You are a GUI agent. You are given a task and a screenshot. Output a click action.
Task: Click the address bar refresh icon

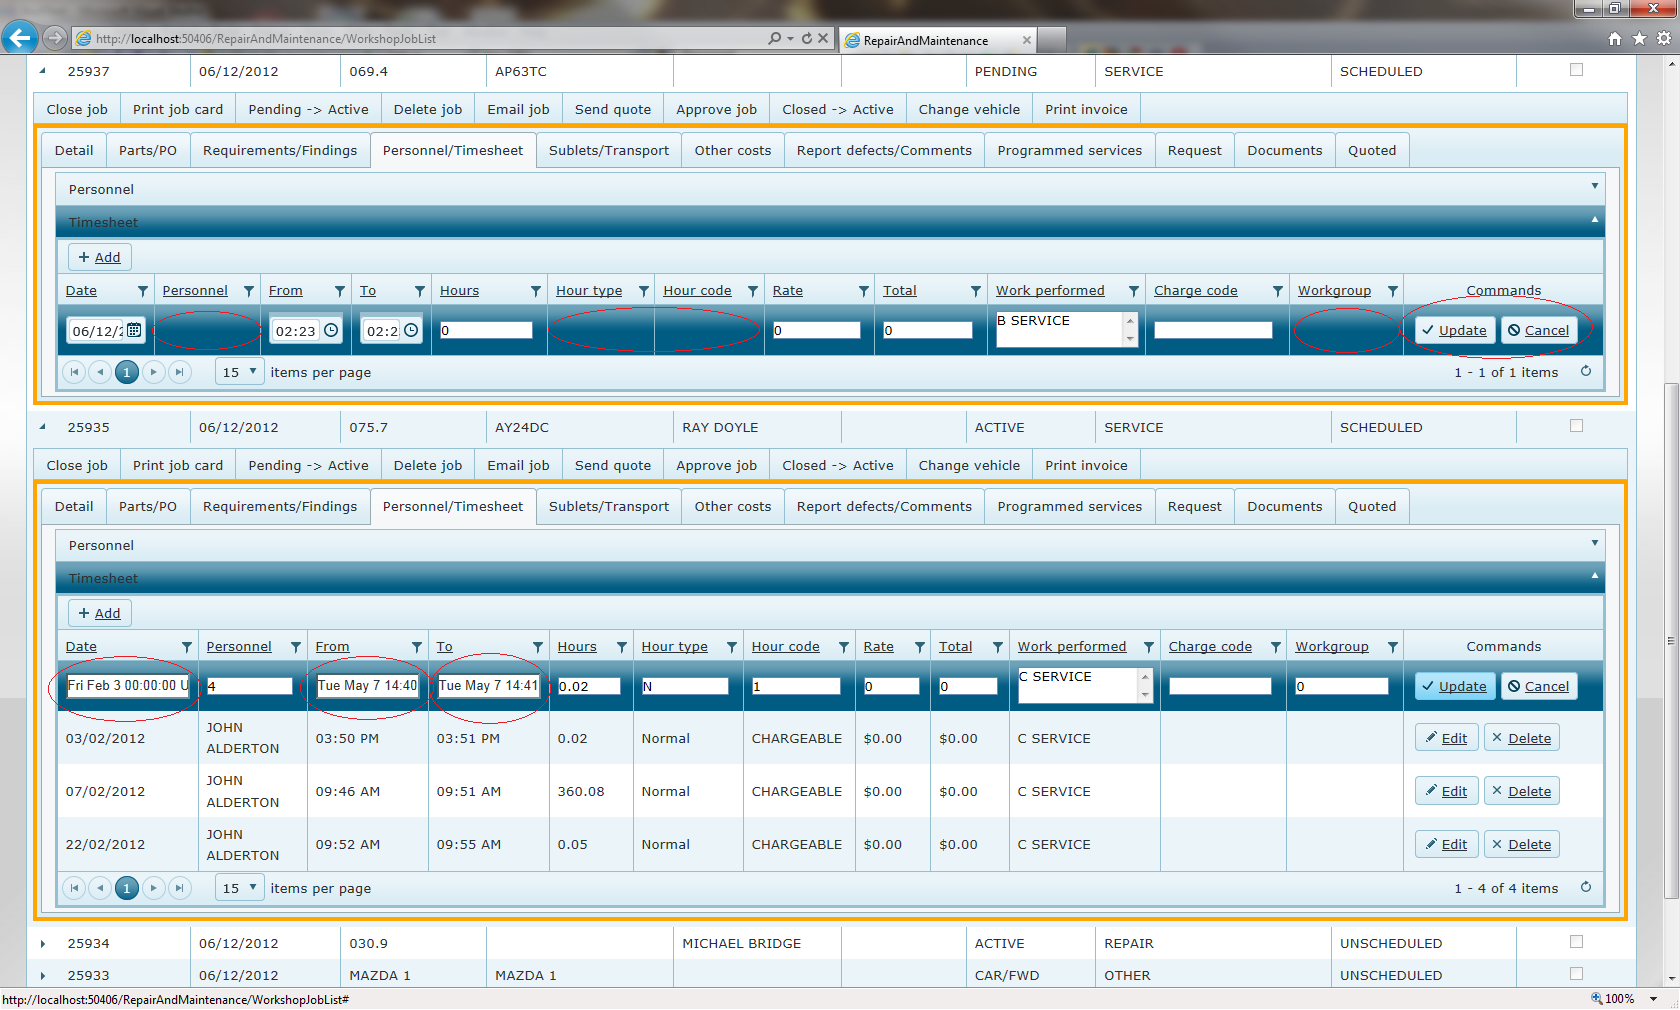[x=806, y=38]
